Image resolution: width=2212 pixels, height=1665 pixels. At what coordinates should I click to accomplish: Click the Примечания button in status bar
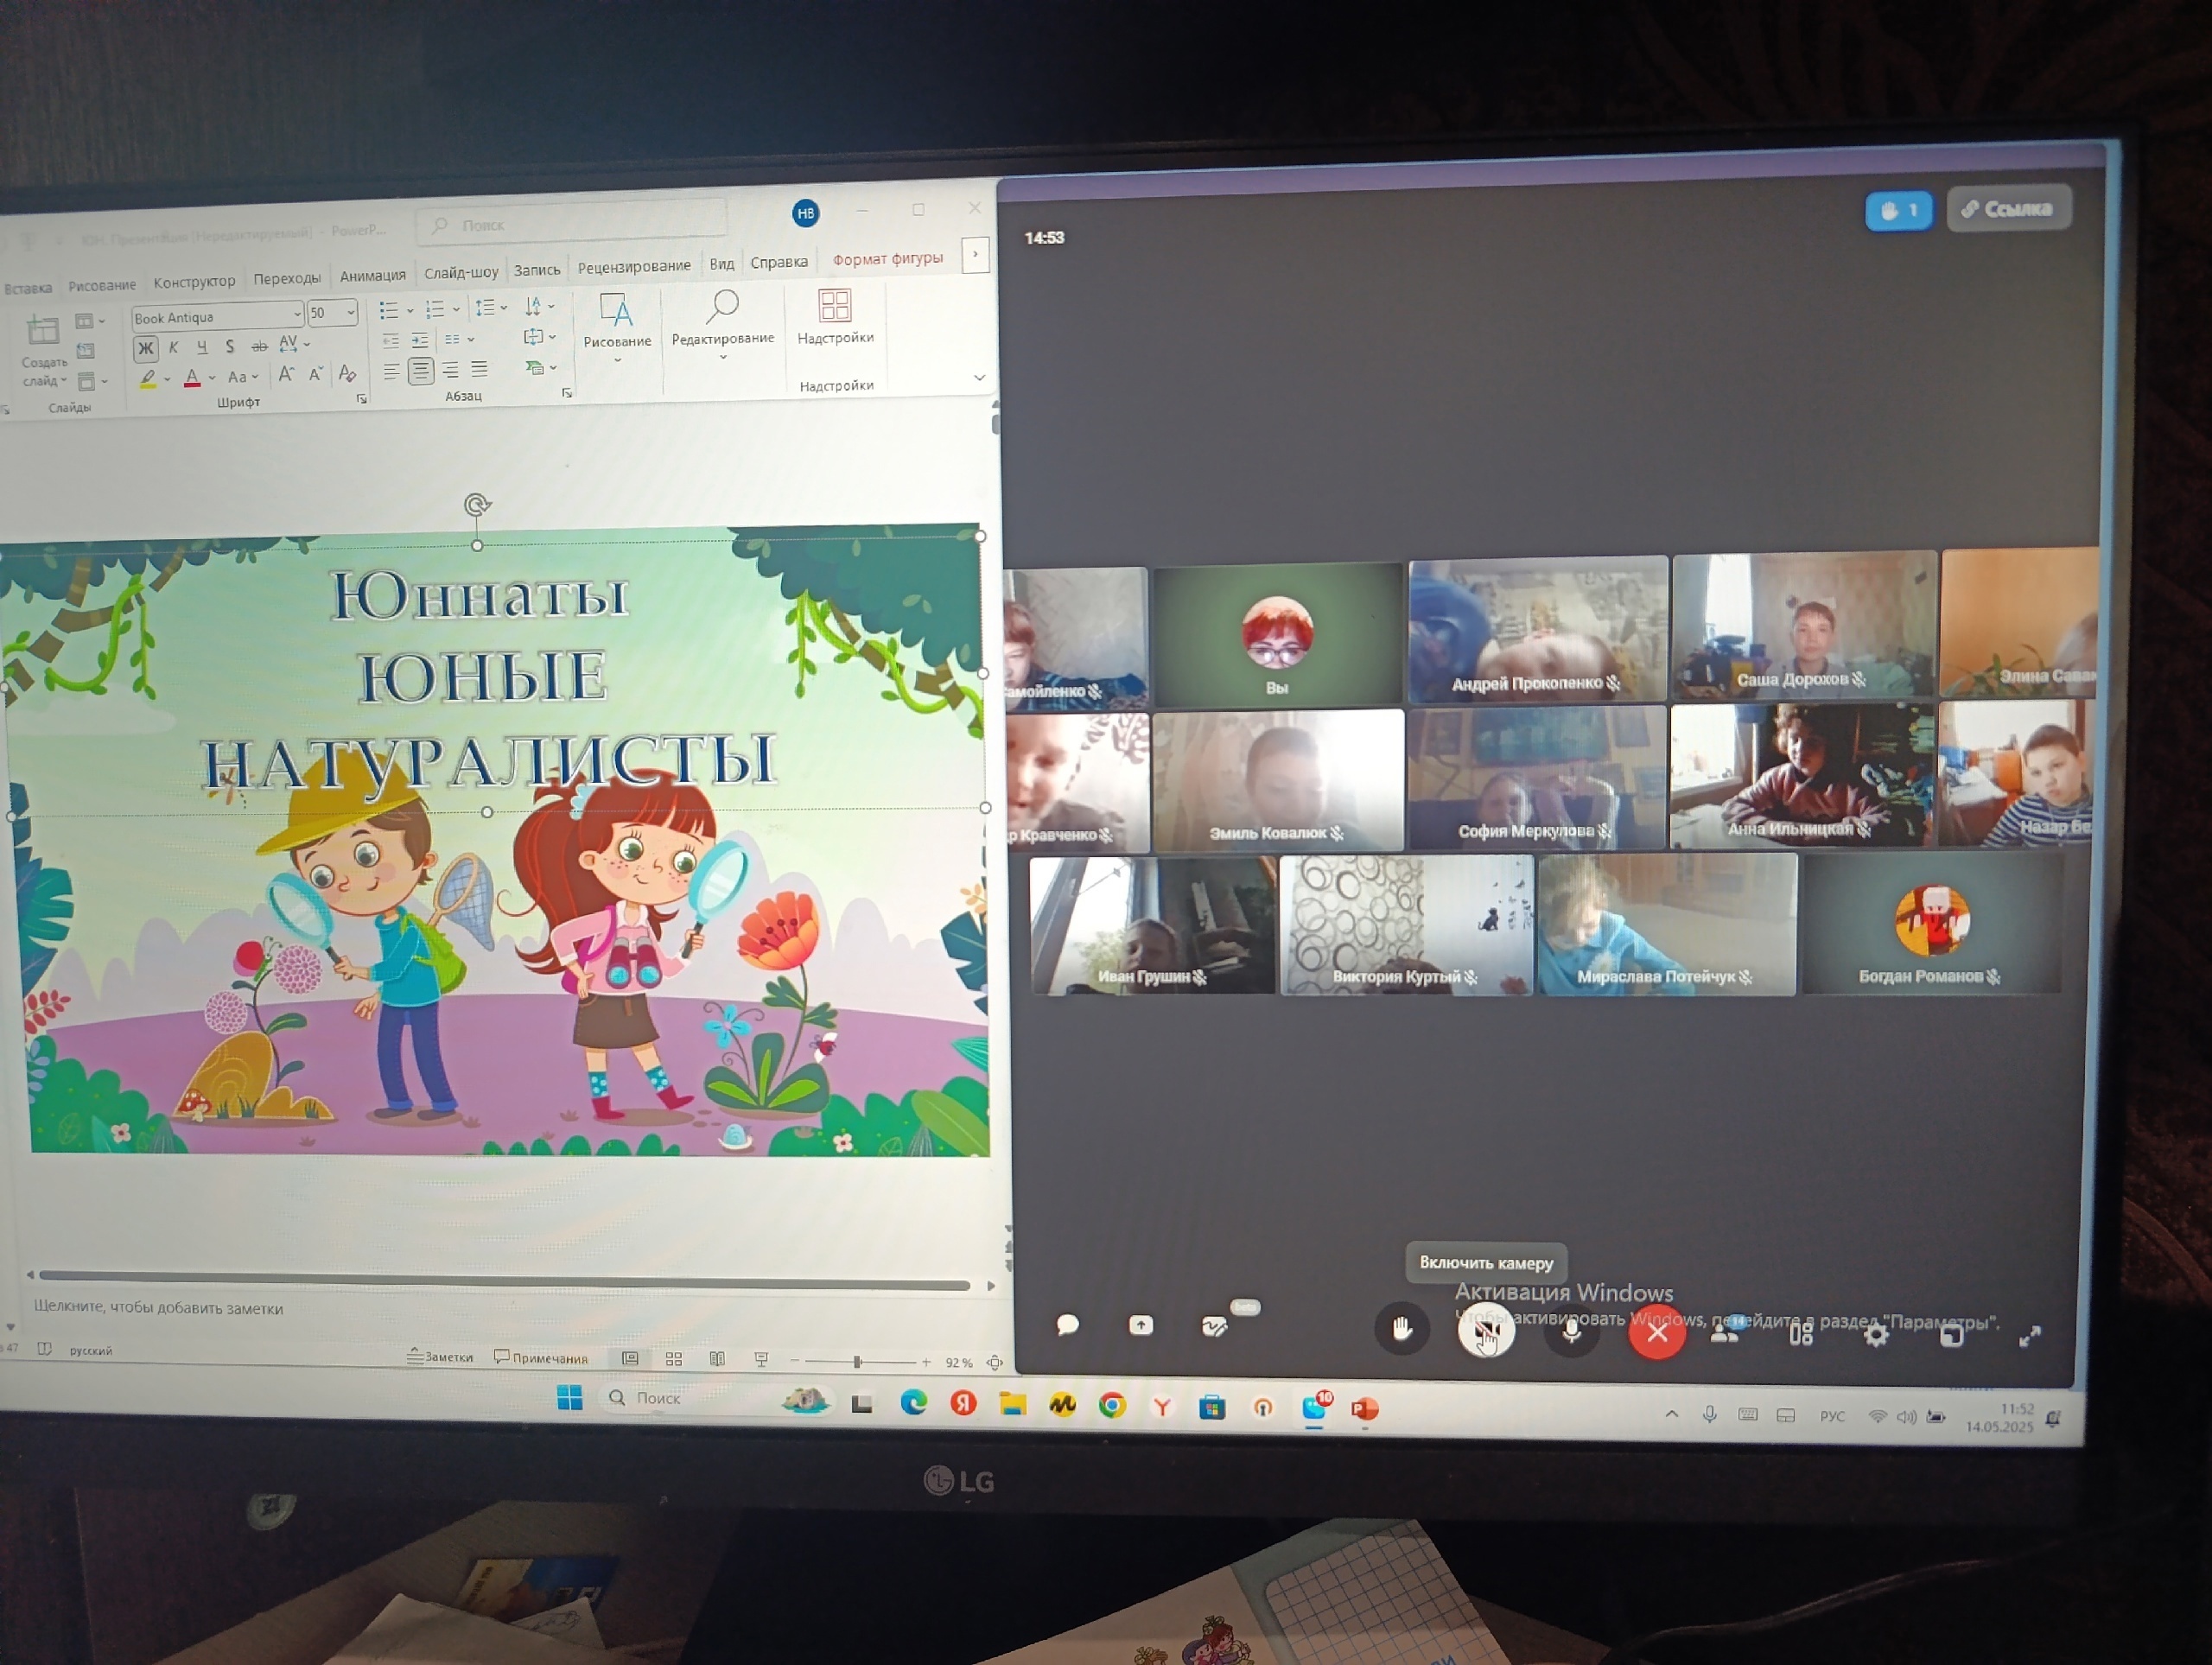tap(541, 1357)
